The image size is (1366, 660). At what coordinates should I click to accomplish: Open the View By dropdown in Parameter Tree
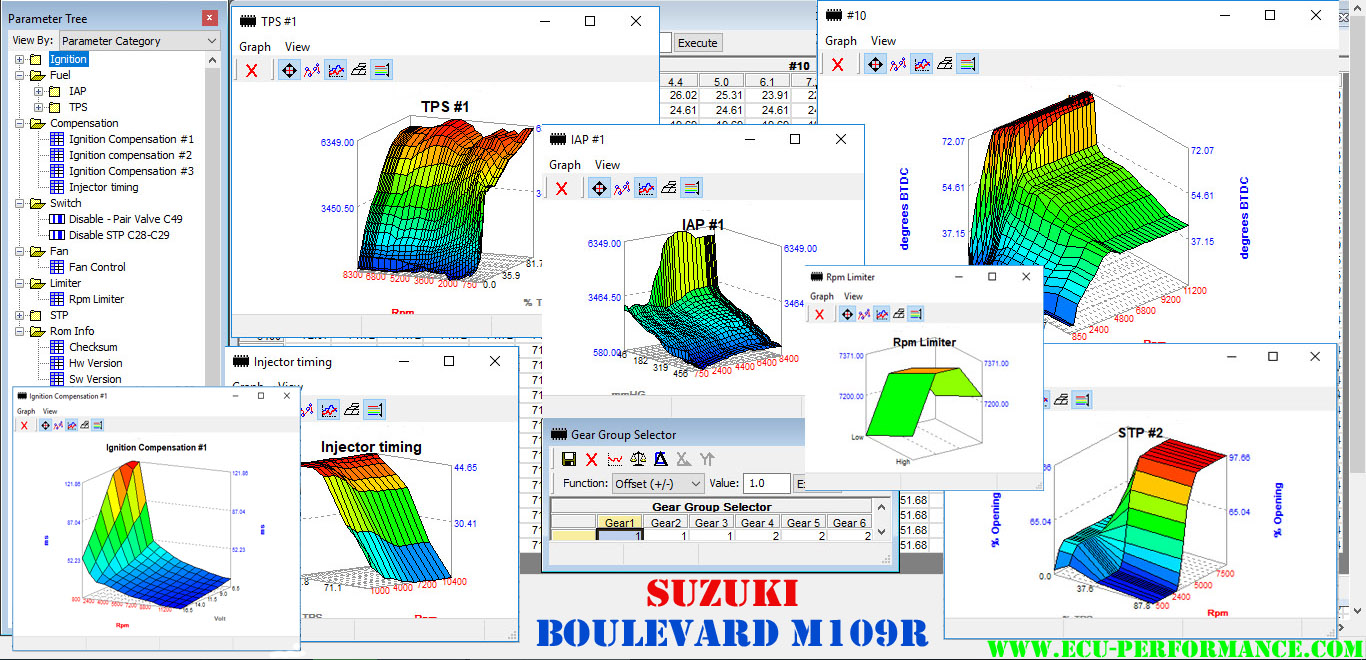pyautogui.click(x=139, y=40)
